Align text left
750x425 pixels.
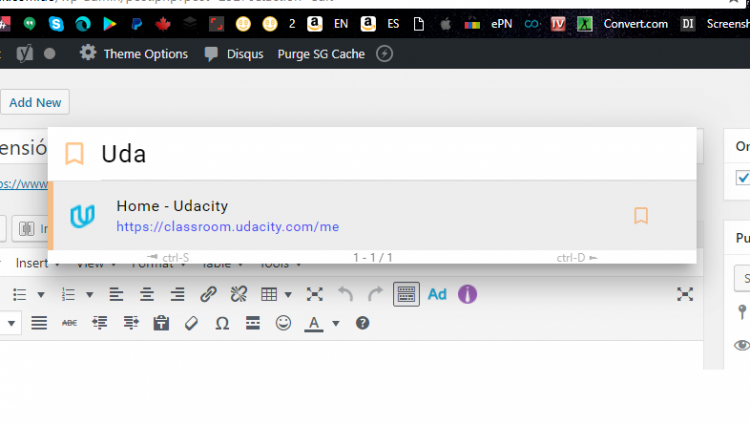116,294
